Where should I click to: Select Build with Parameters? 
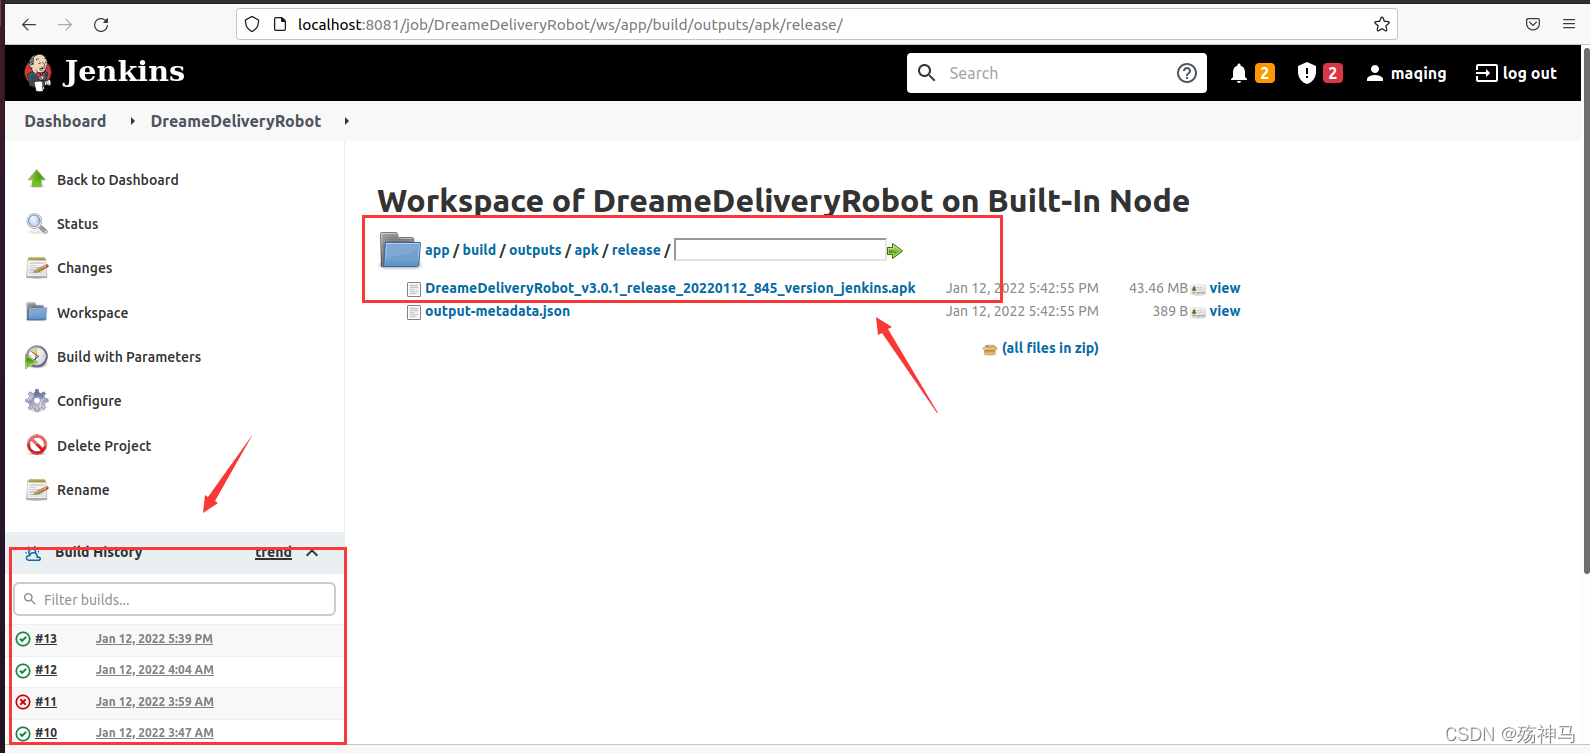point(129,357)
